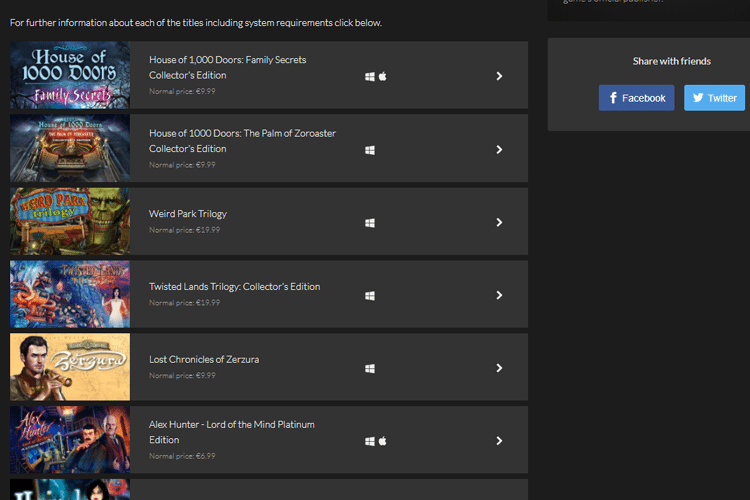Open Twisted Lands Trilogy: Collector's Edition title
This screenshot has height=500, width=750.
pyautogui.click(x=234, y=287)
